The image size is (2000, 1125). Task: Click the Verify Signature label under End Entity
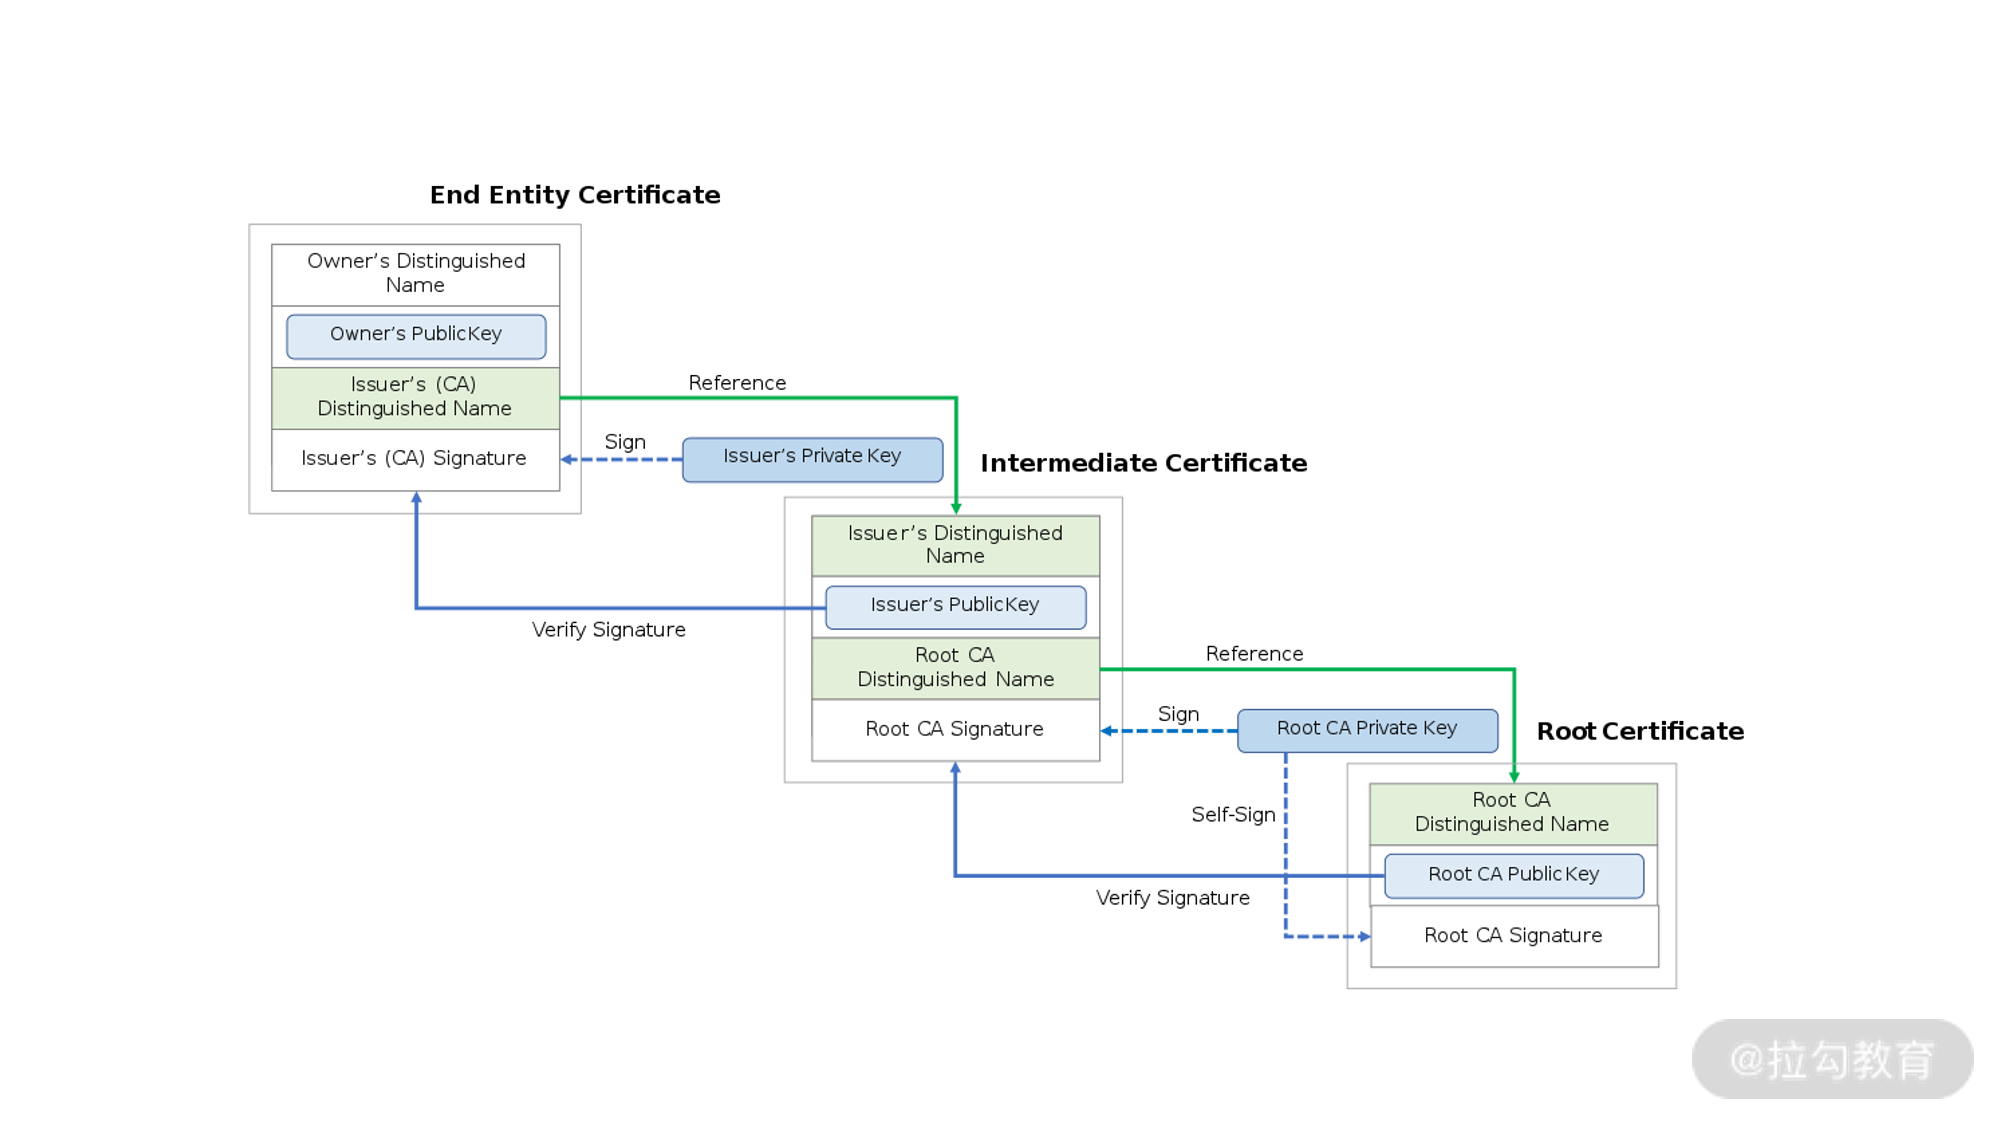pyautogui.click(x=608, y=630)
